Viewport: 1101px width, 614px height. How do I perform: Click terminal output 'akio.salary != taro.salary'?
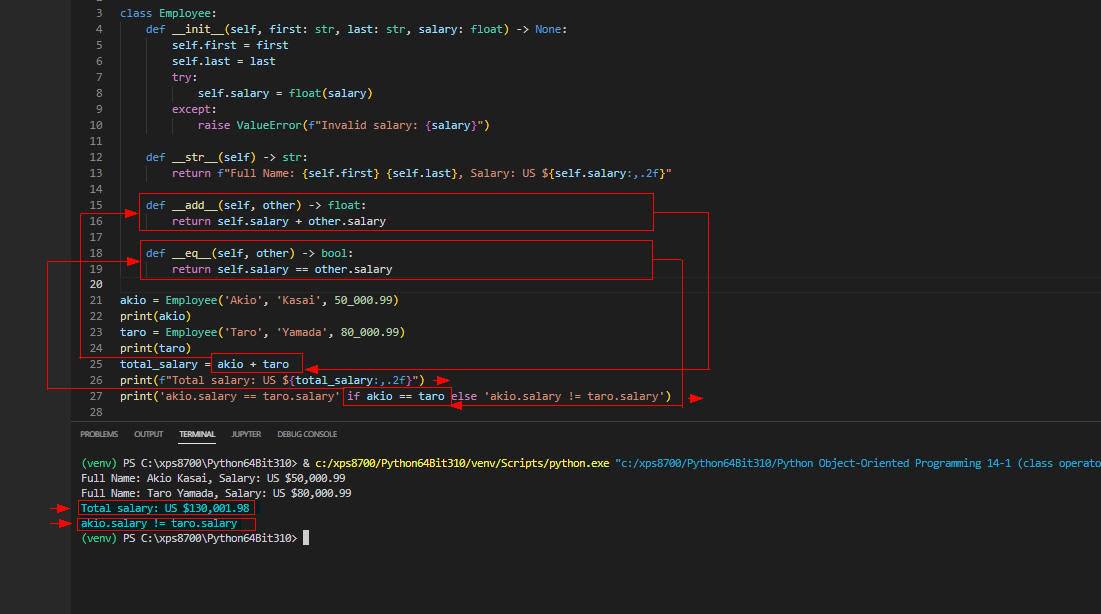[x=159, y=524]
